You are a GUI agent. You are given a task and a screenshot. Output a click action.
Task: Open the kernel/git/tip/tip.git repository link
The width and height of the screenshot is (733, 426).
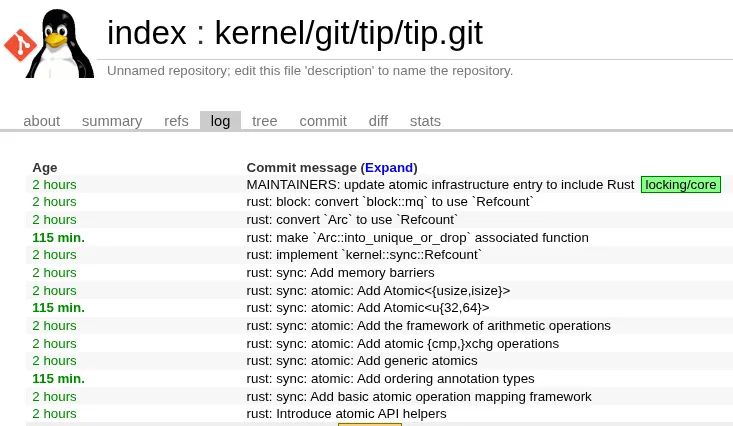pos(349,34)
